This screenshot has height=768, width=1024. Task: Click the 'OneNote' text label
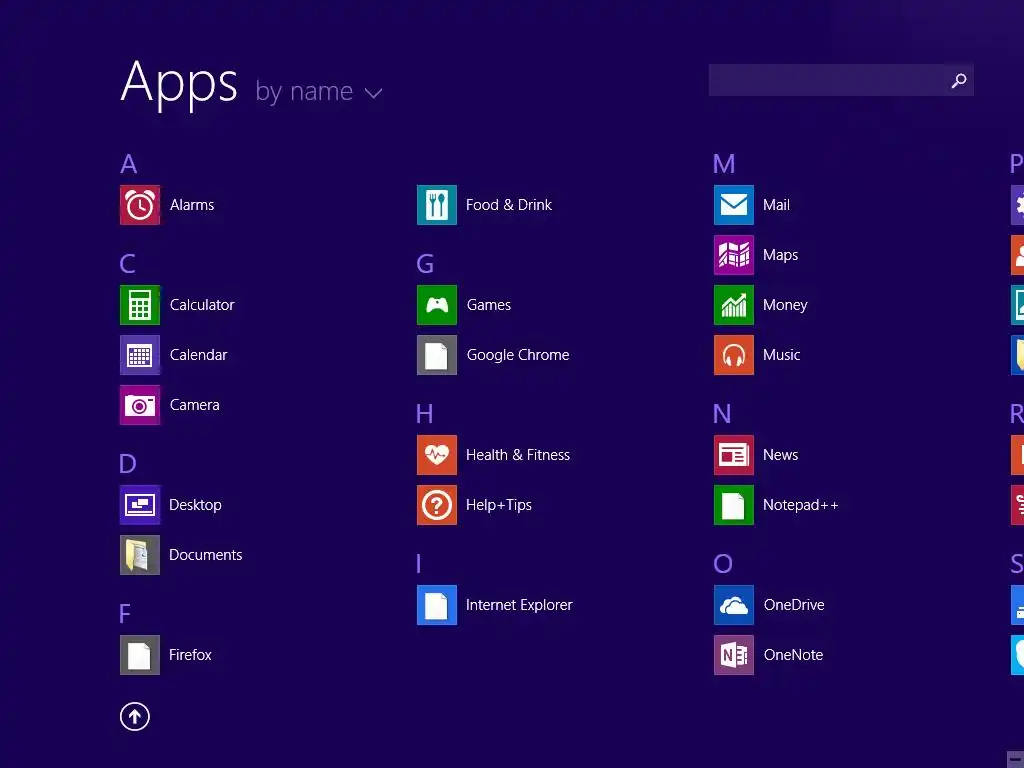793,655
